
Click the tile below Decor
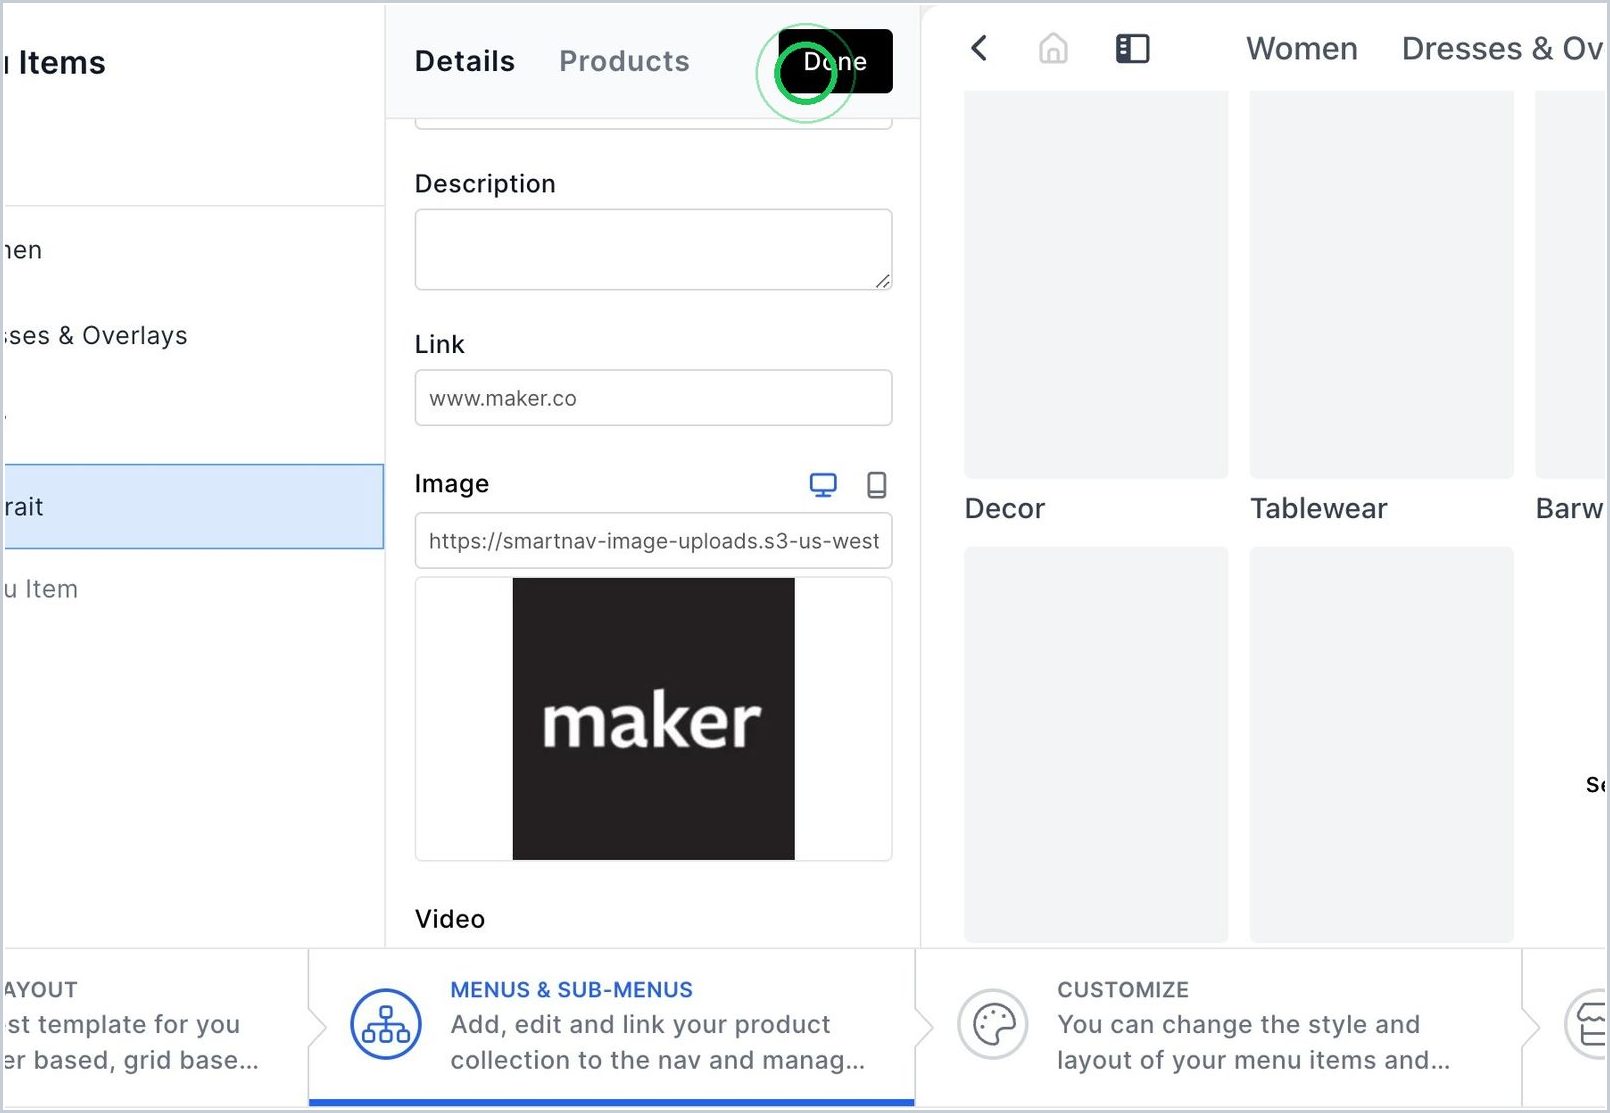pos(1096,744)
